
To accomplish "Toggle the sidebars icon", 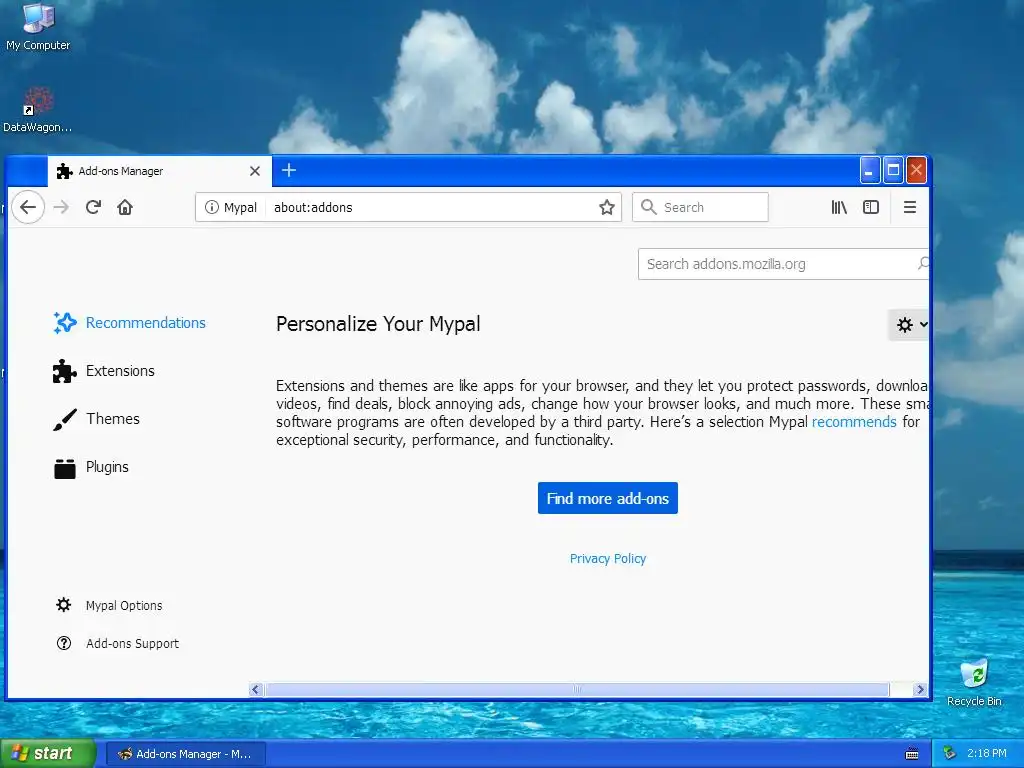I will 871,207.
